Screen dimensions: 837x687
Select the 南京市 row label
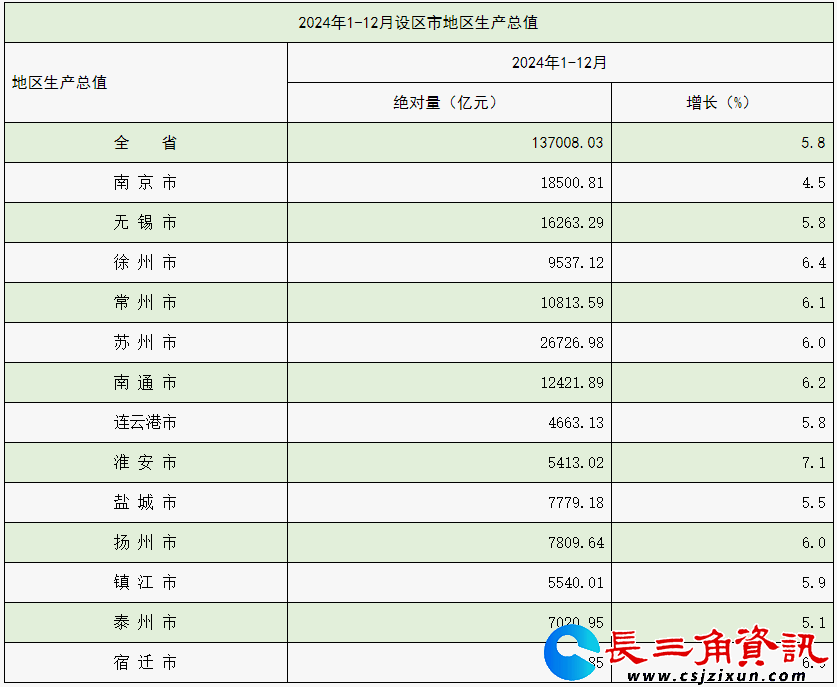pos(145,183)
